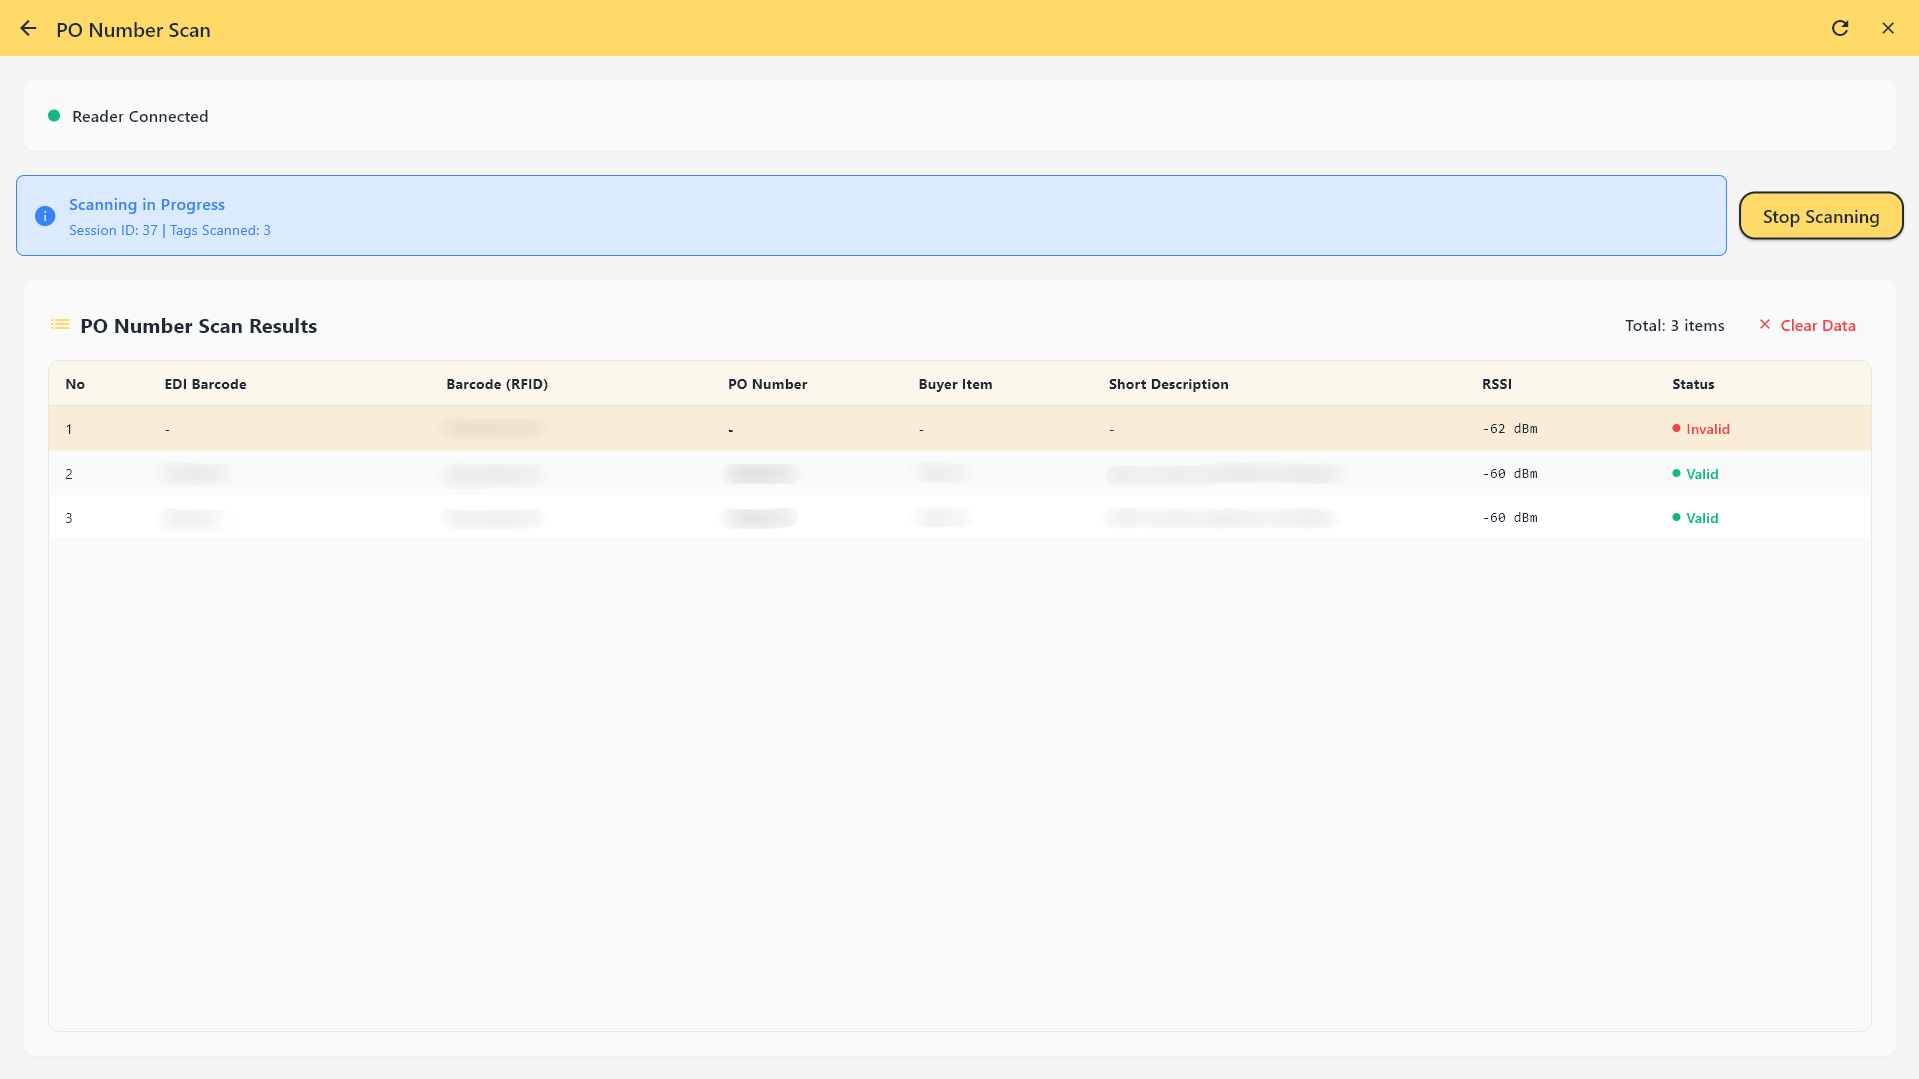This screenshot has width=1919, height=1079.
Task: Click the back arrow icon
Action: (x=28, y=29)
